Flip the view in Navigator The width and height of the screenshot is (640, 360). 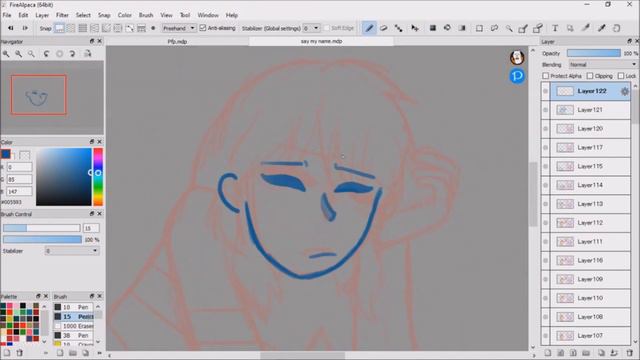[87, 54]
